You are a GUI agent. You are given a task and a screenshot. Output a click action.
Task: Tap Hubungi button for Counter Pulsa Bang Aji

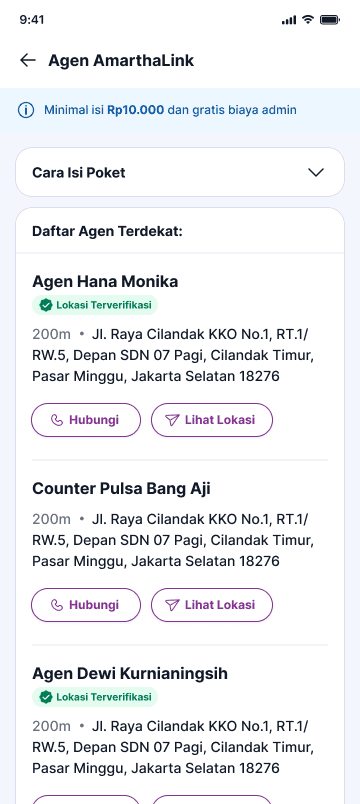tap(86, 605)
